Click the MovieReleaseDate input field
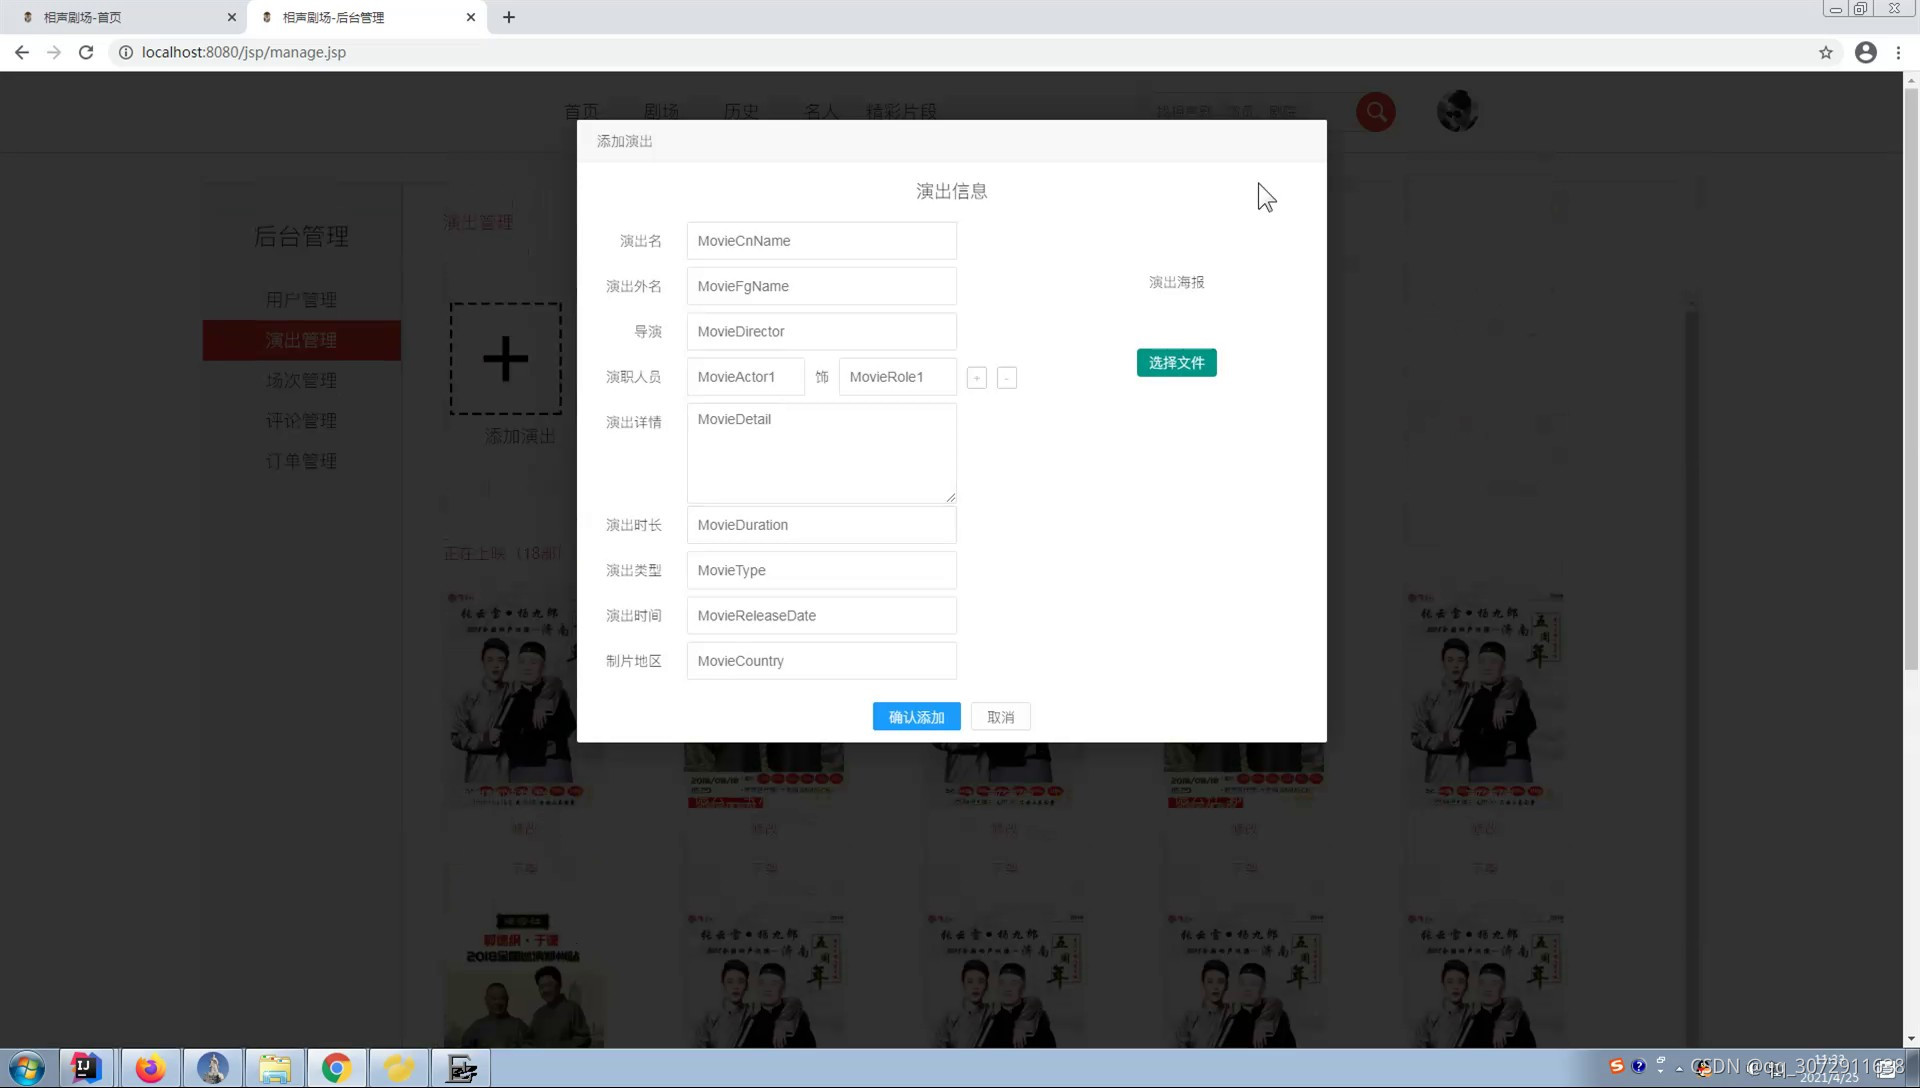1920x1088 pixels. coord(821,615)
